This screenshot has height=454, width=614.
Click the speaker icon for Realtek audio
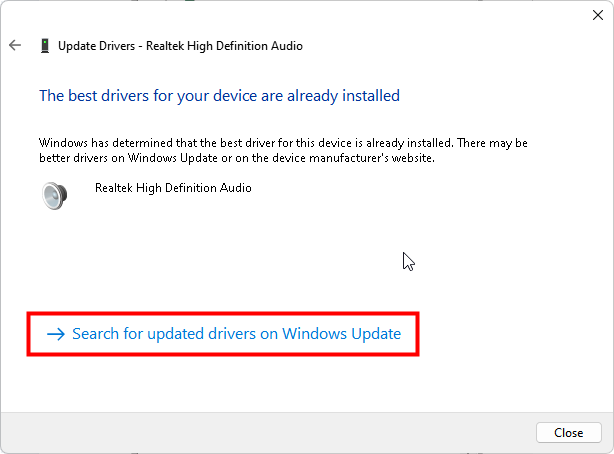[54, 195]
